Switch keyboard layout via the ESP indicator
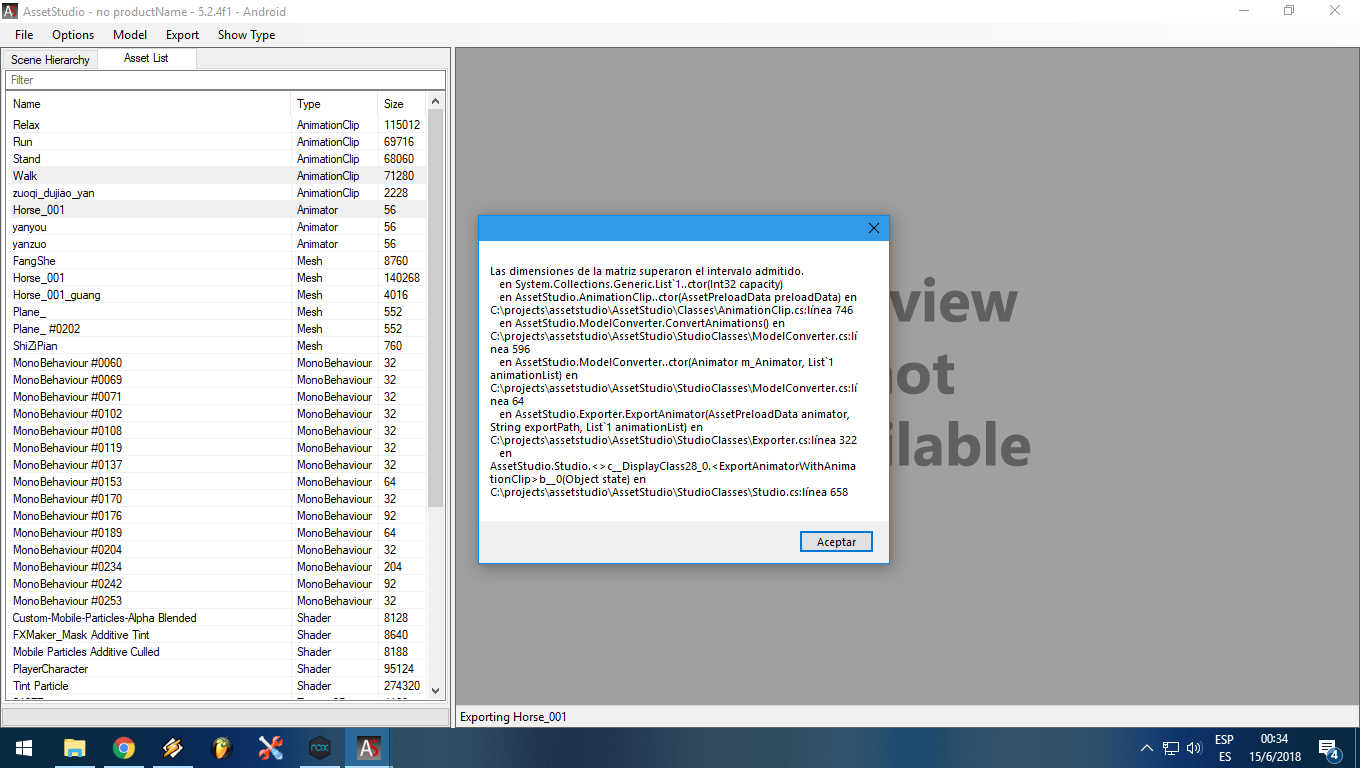Viewport: 1360px width, 768px height. pos(1223,747)
